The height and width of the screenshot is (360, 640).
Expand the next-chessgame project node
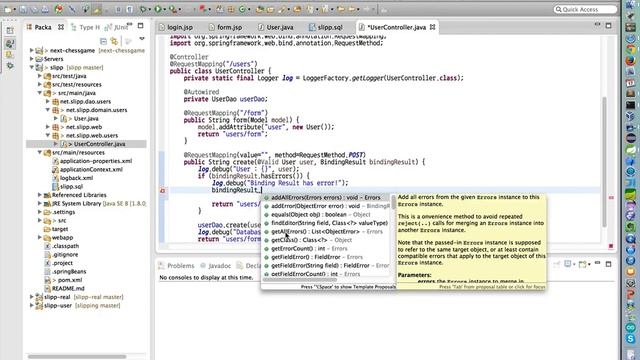31,50
